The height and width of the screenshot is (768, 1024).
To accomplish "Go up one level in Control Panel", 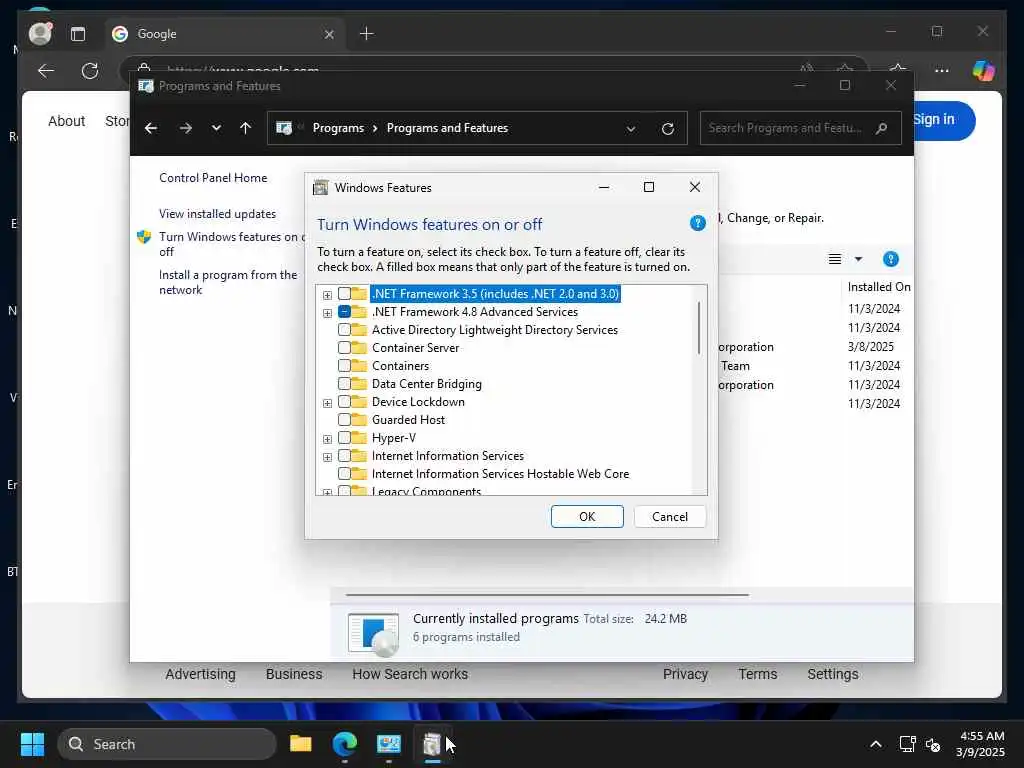I will click(245, 128).
